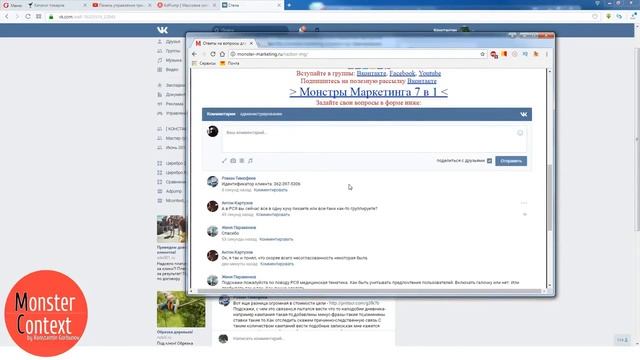Go back in the front Chrome window
The width and height of the screenshot is (640, 360).
194,54
